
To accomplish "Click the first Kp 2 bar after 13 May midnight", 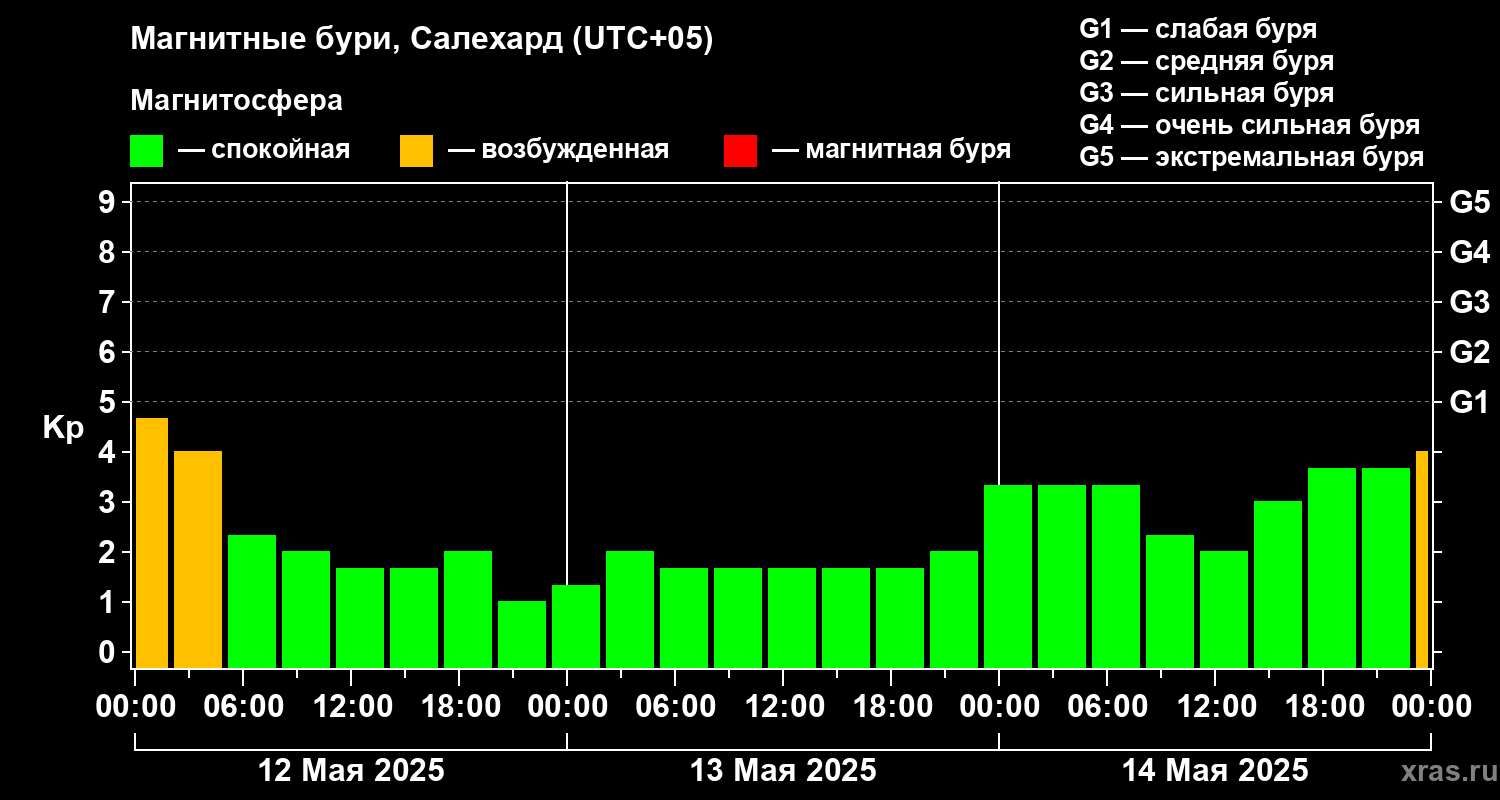I will click(630, 609).
